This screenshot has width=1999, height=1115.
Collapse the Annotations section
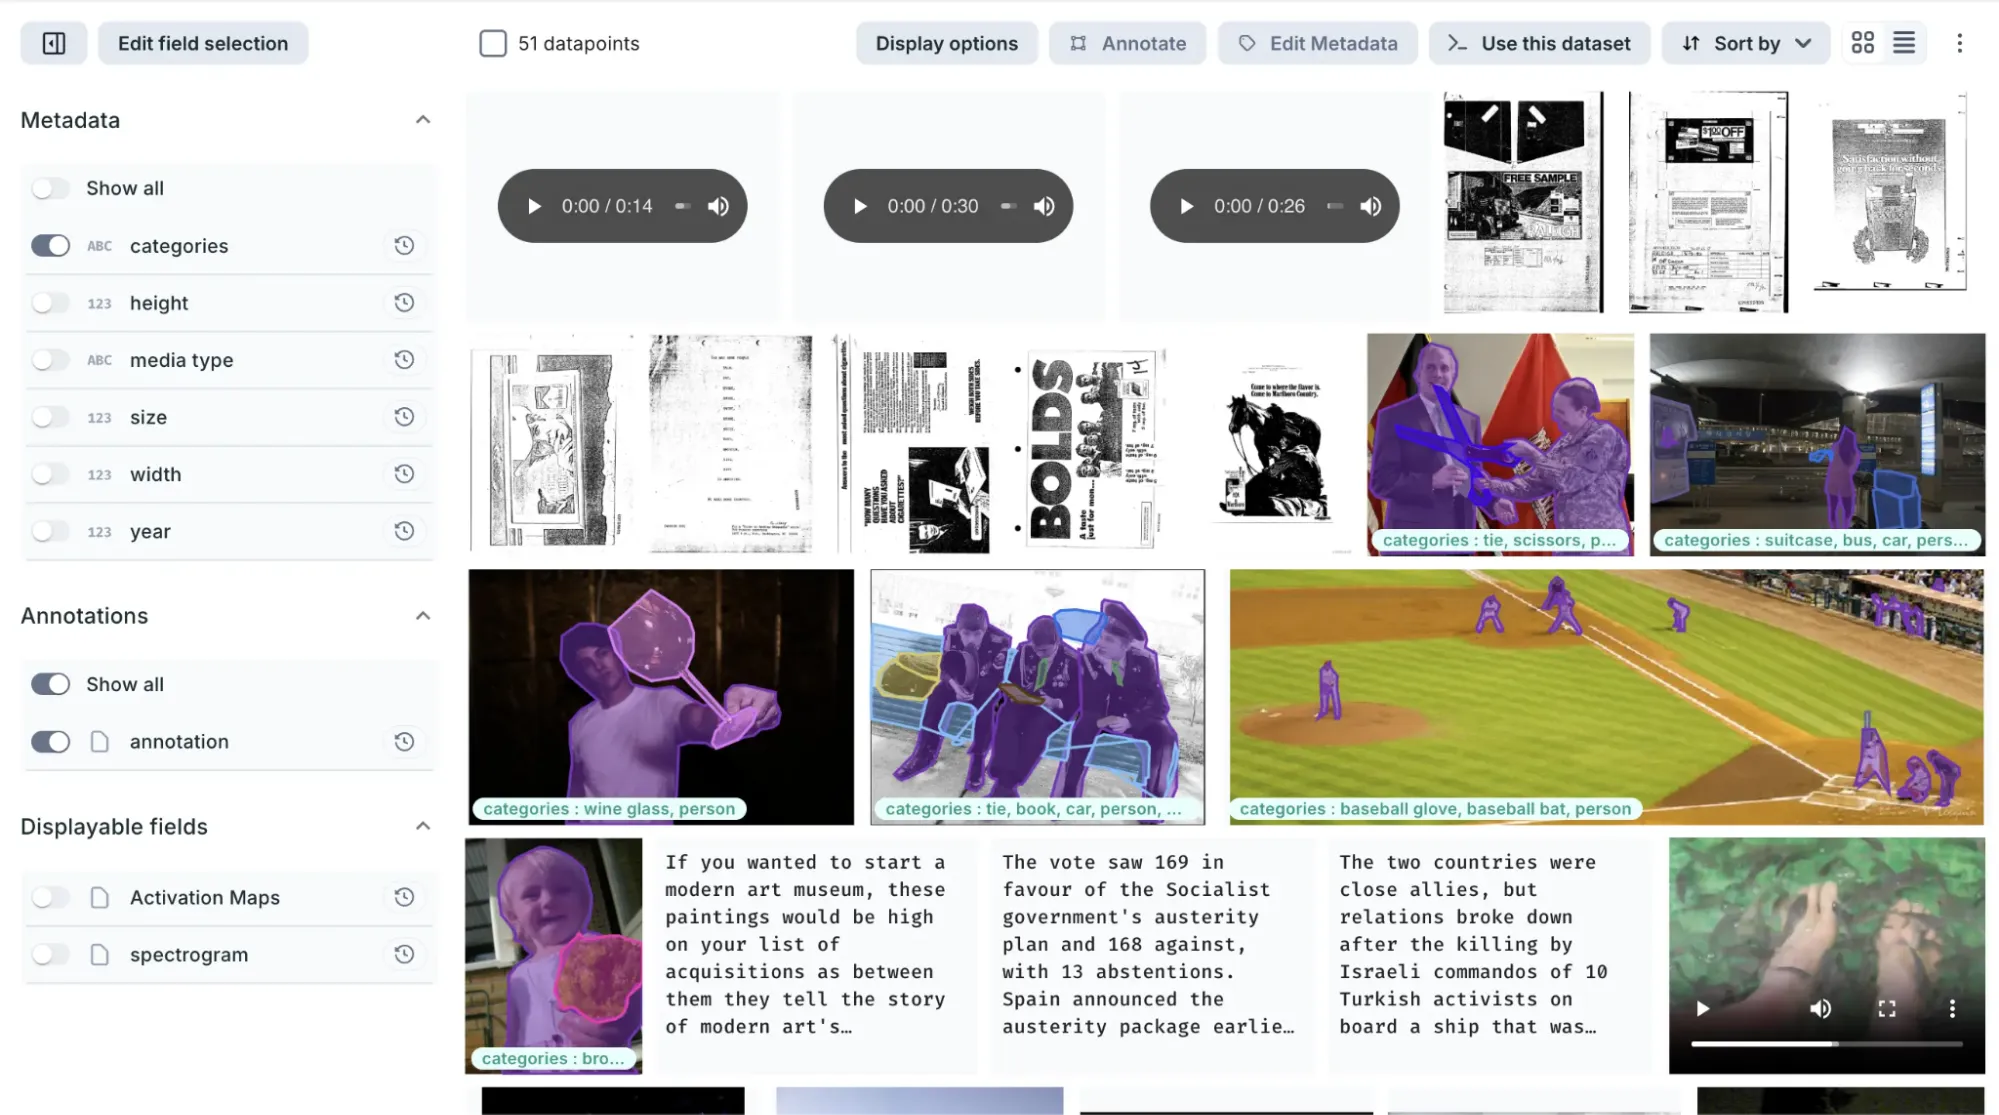pos(423,616)
